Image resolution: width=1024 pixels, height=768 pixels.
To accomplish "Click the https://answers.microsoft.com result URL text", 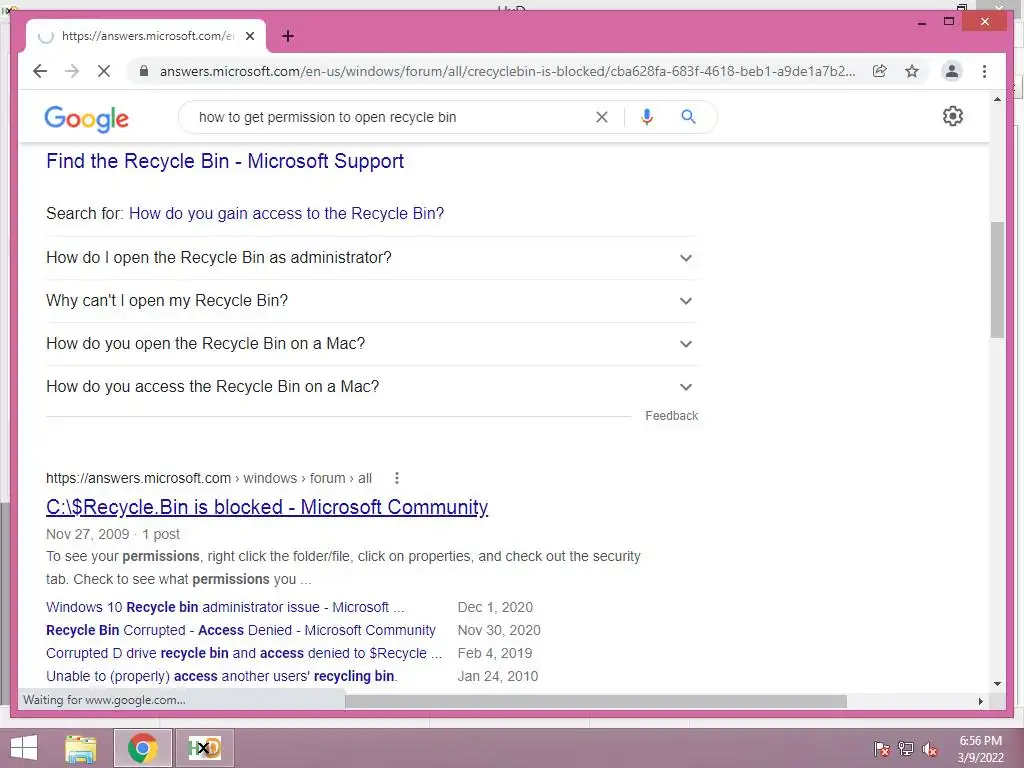I will pos(138,478).
